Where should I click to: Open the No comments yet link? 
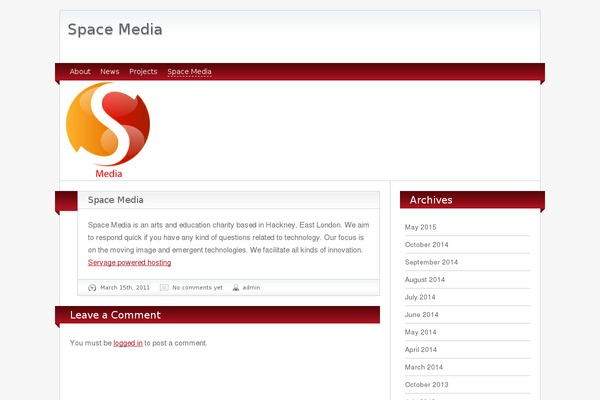197,287
